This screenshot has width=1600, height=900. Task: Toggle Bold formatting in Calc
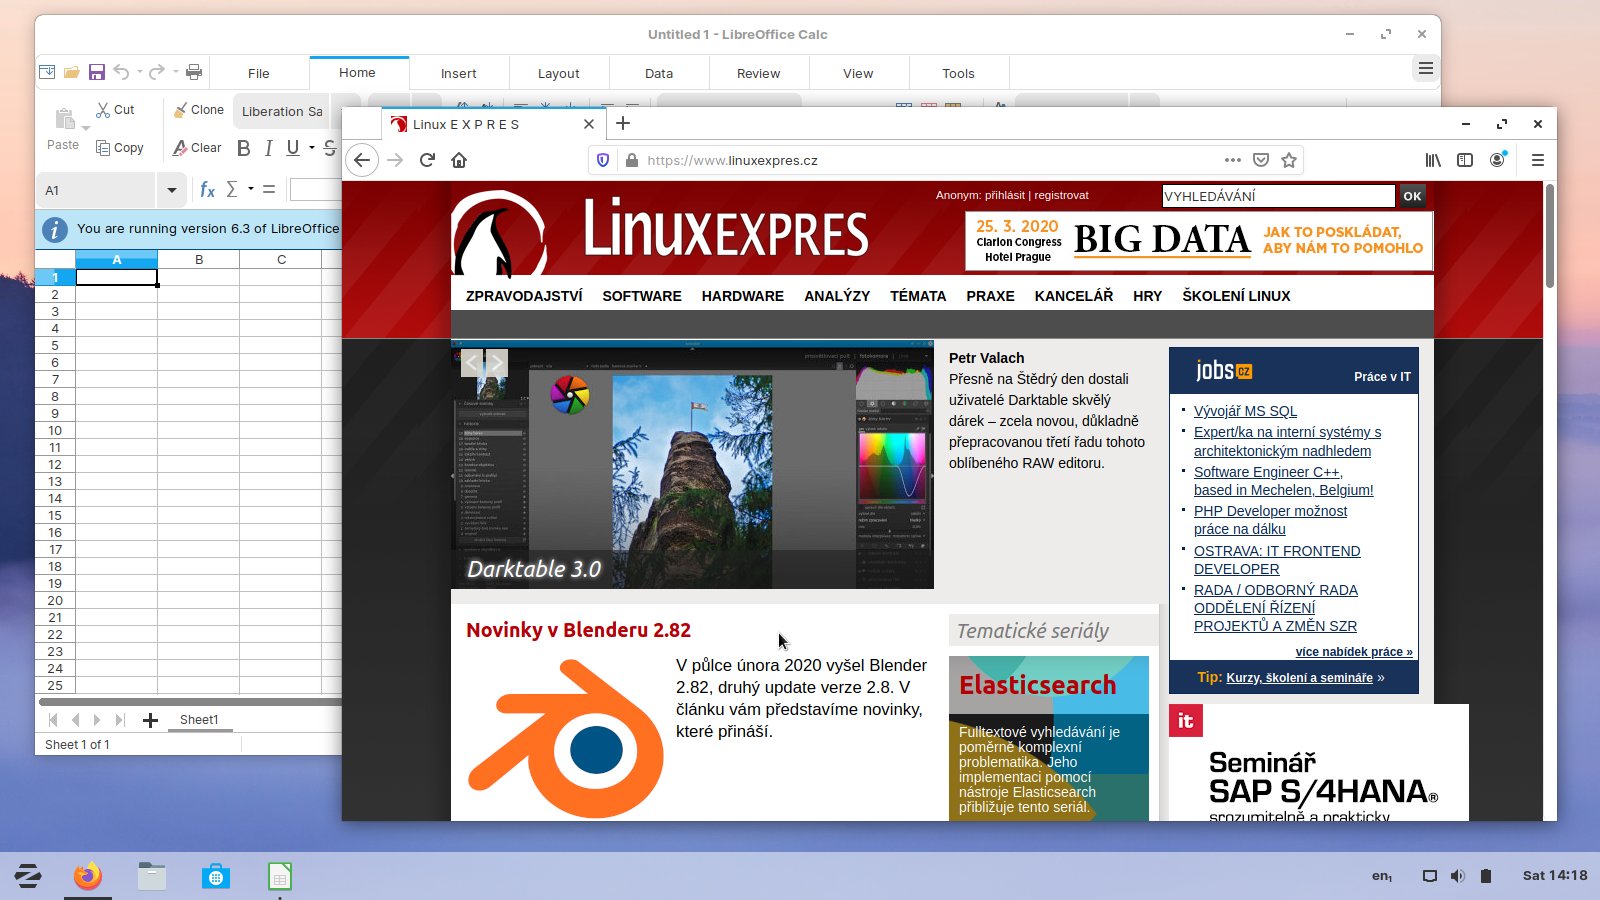pos(243,148)
